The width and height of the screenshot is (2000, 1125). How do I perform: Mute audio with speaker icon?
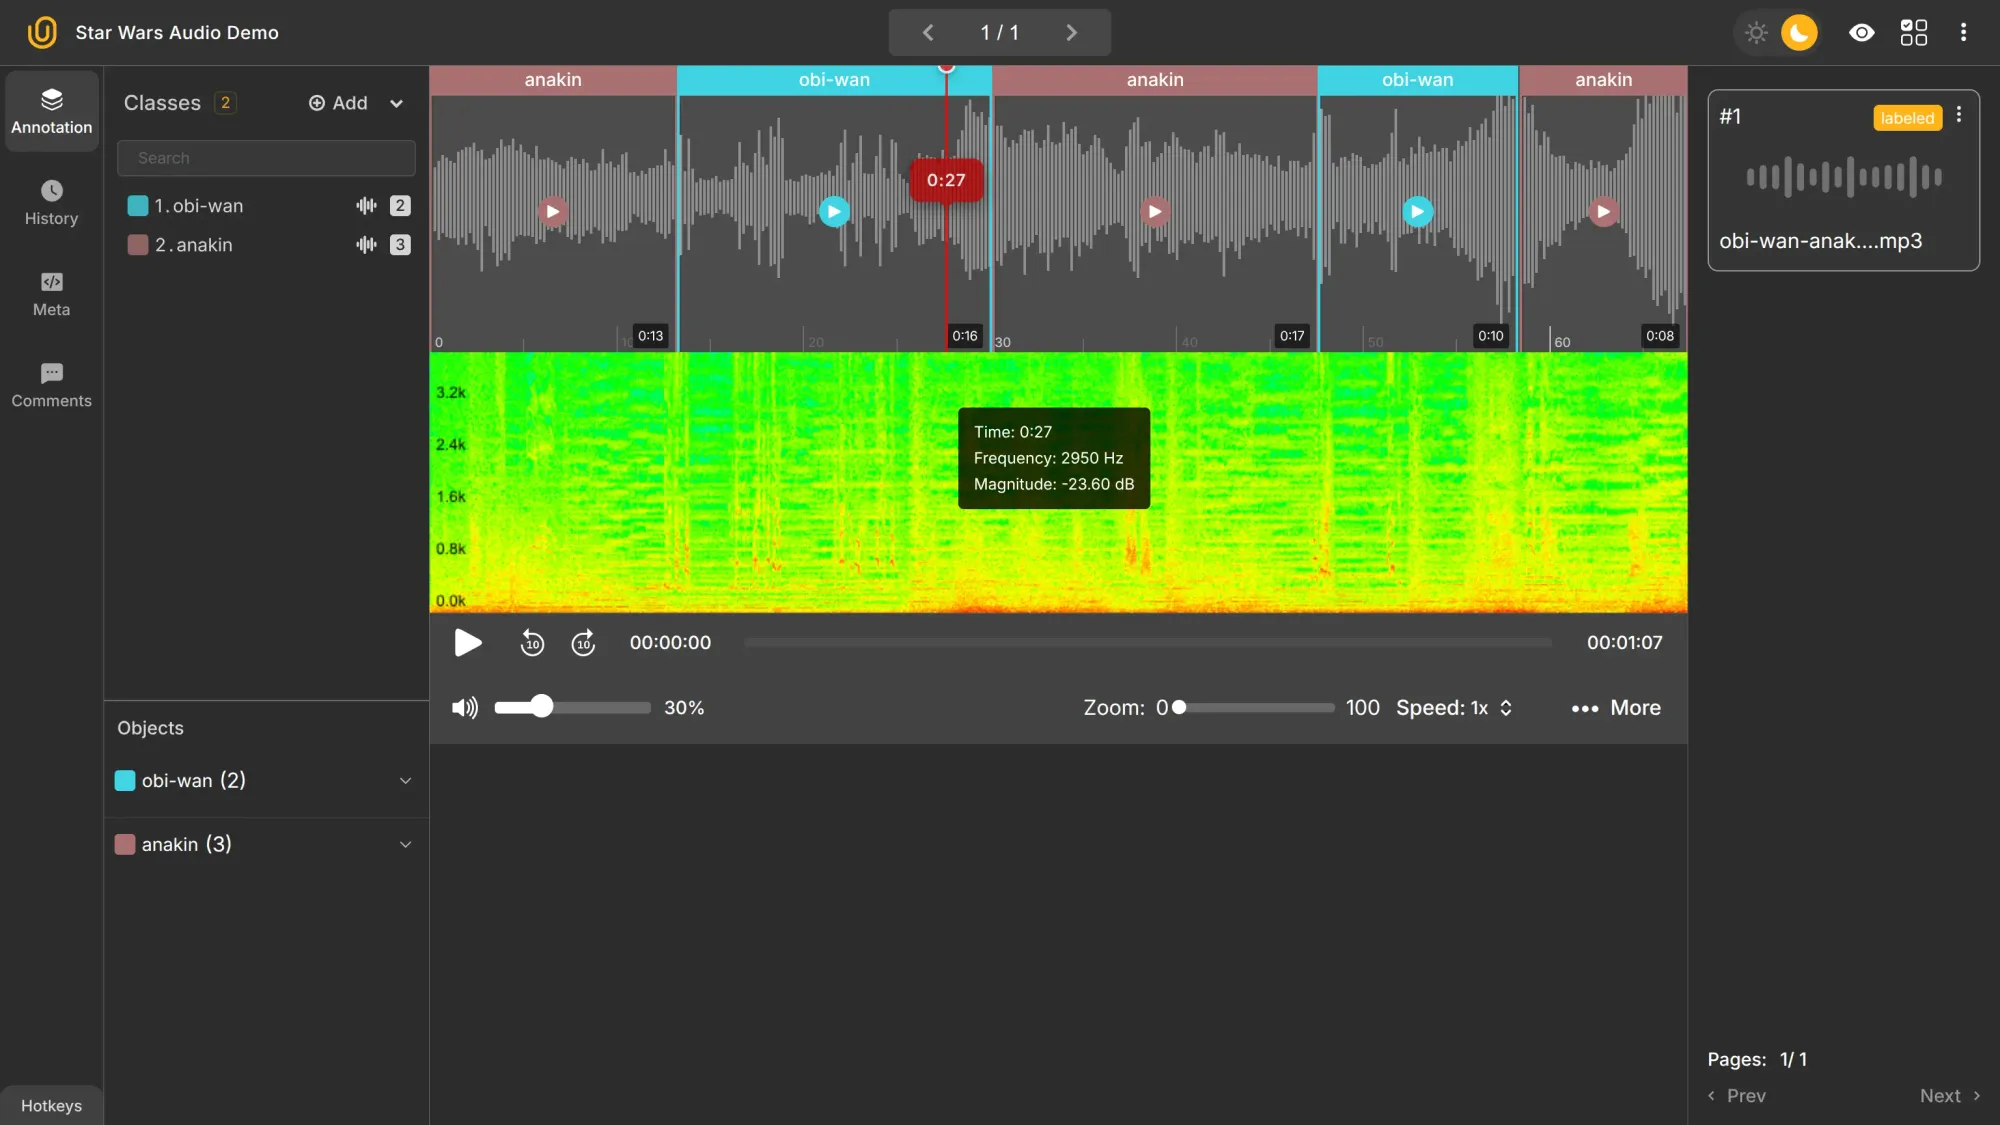[x=465, y=708]
